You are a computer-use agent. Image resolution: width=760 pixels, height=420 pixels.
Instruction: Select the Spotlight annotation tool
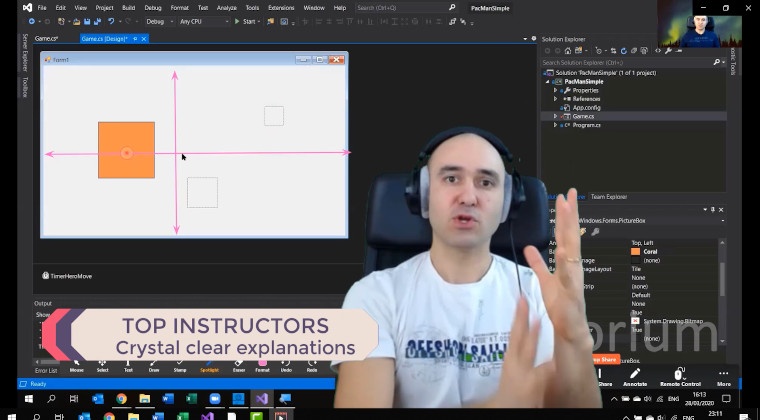pyautogui.click(x=209, y=363)
